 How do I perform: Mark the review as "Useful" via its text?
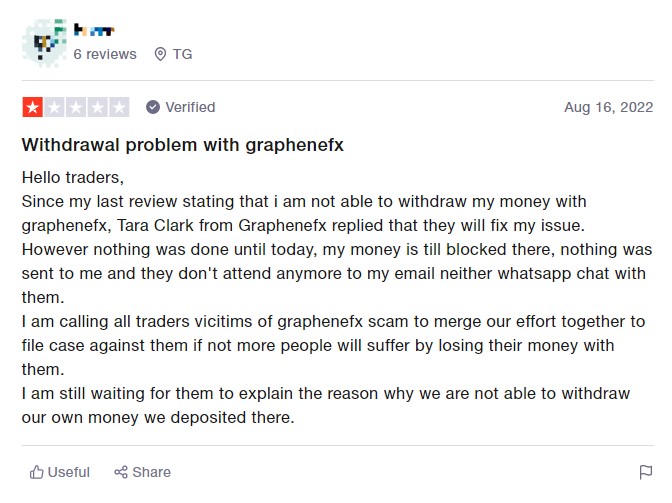click(69, 472)
